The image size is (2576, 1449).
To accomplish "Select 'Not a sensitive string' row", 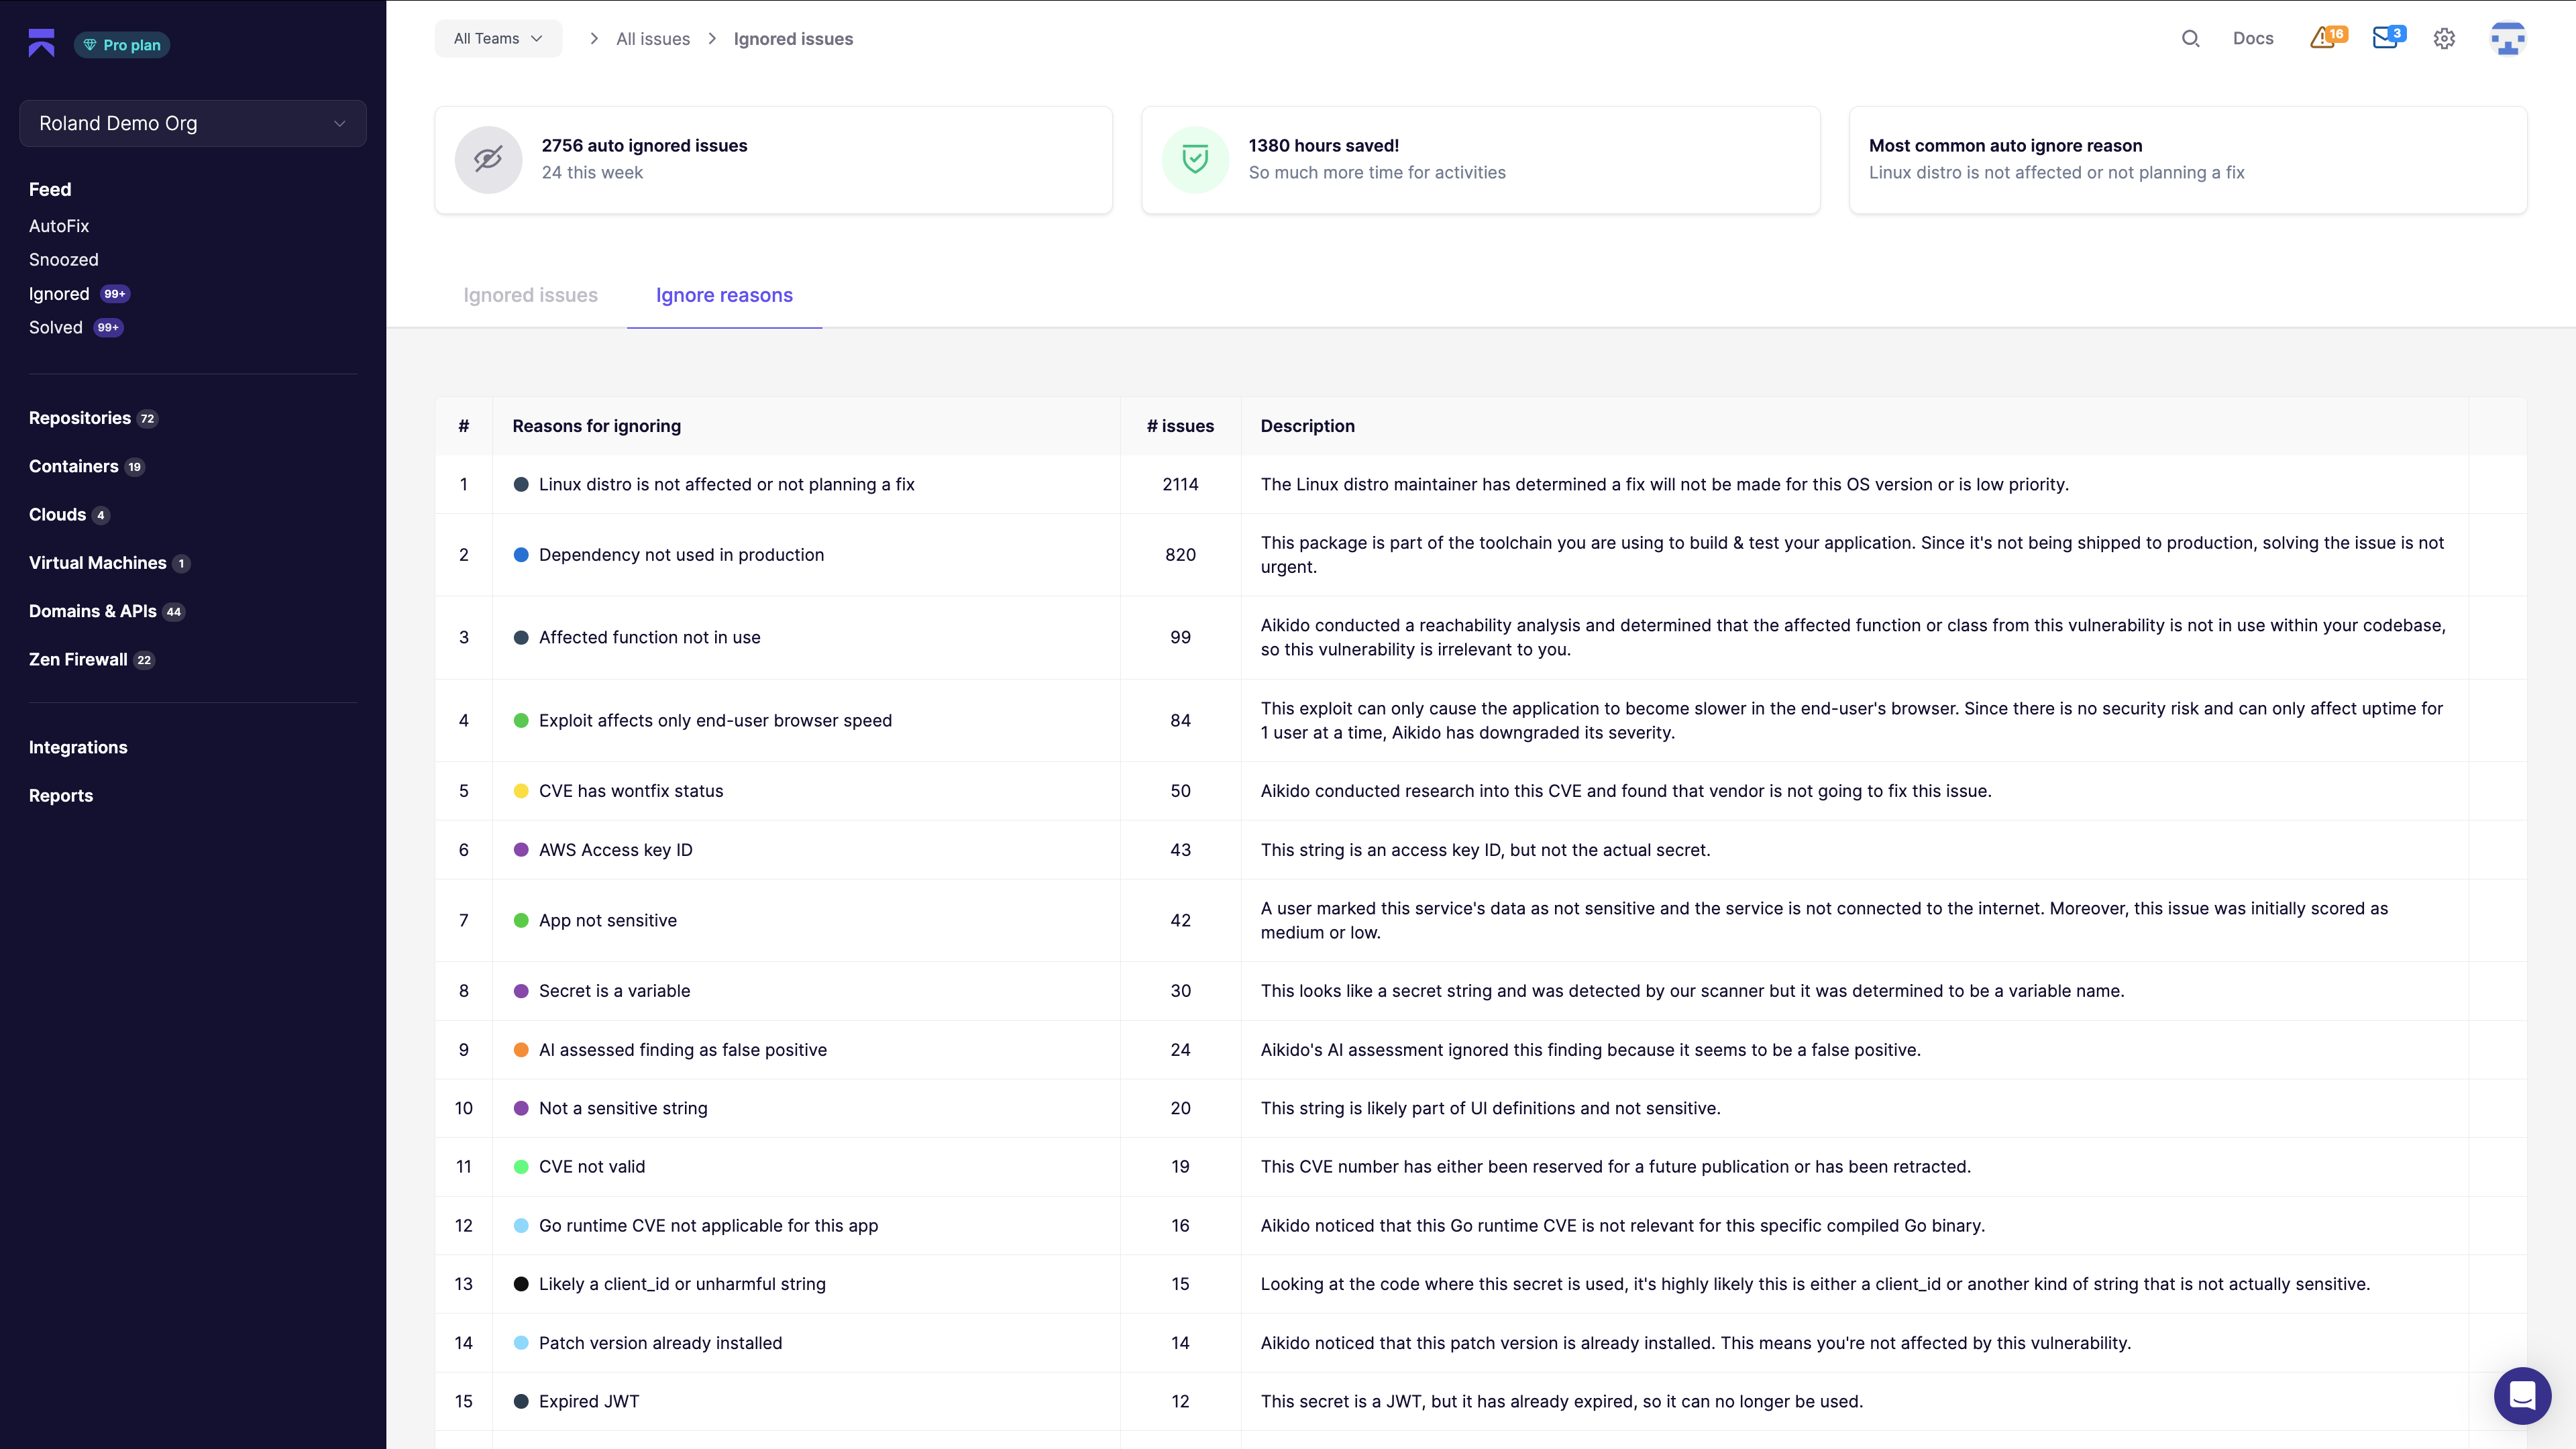I will [x=1480, y=1108].
